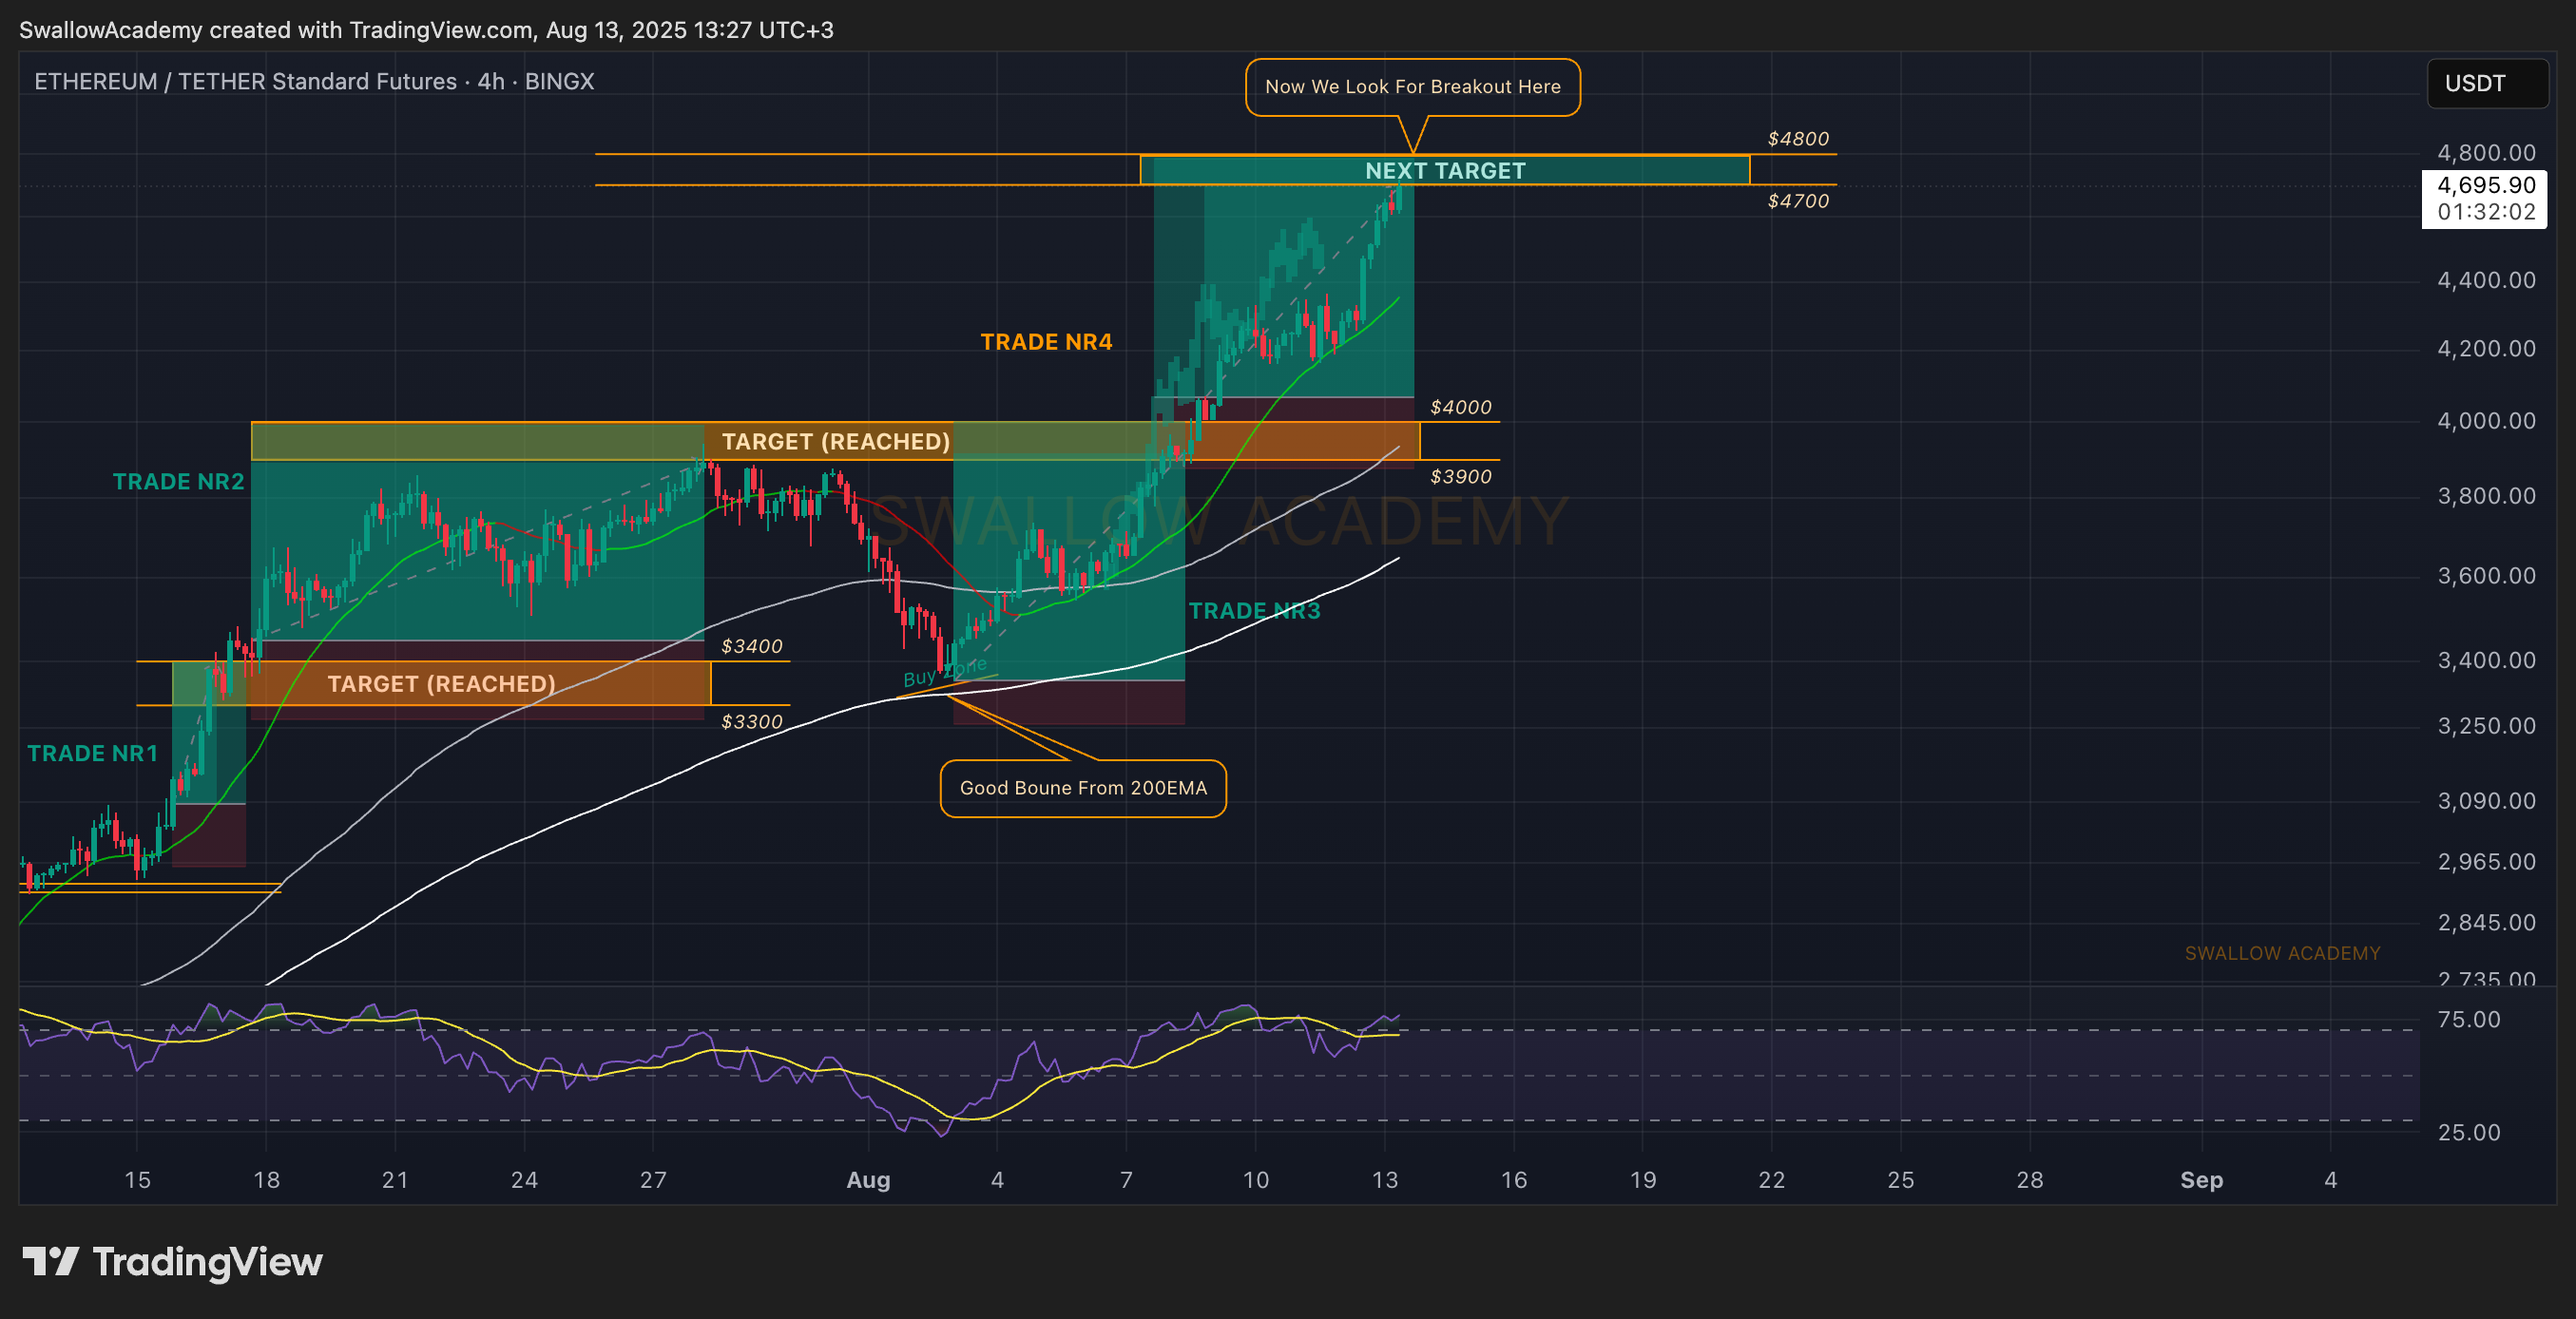Click date 27 on the time axis
Image resolution: width=2576 pixels, height=1319 pixels.
tap(653, 1180)
